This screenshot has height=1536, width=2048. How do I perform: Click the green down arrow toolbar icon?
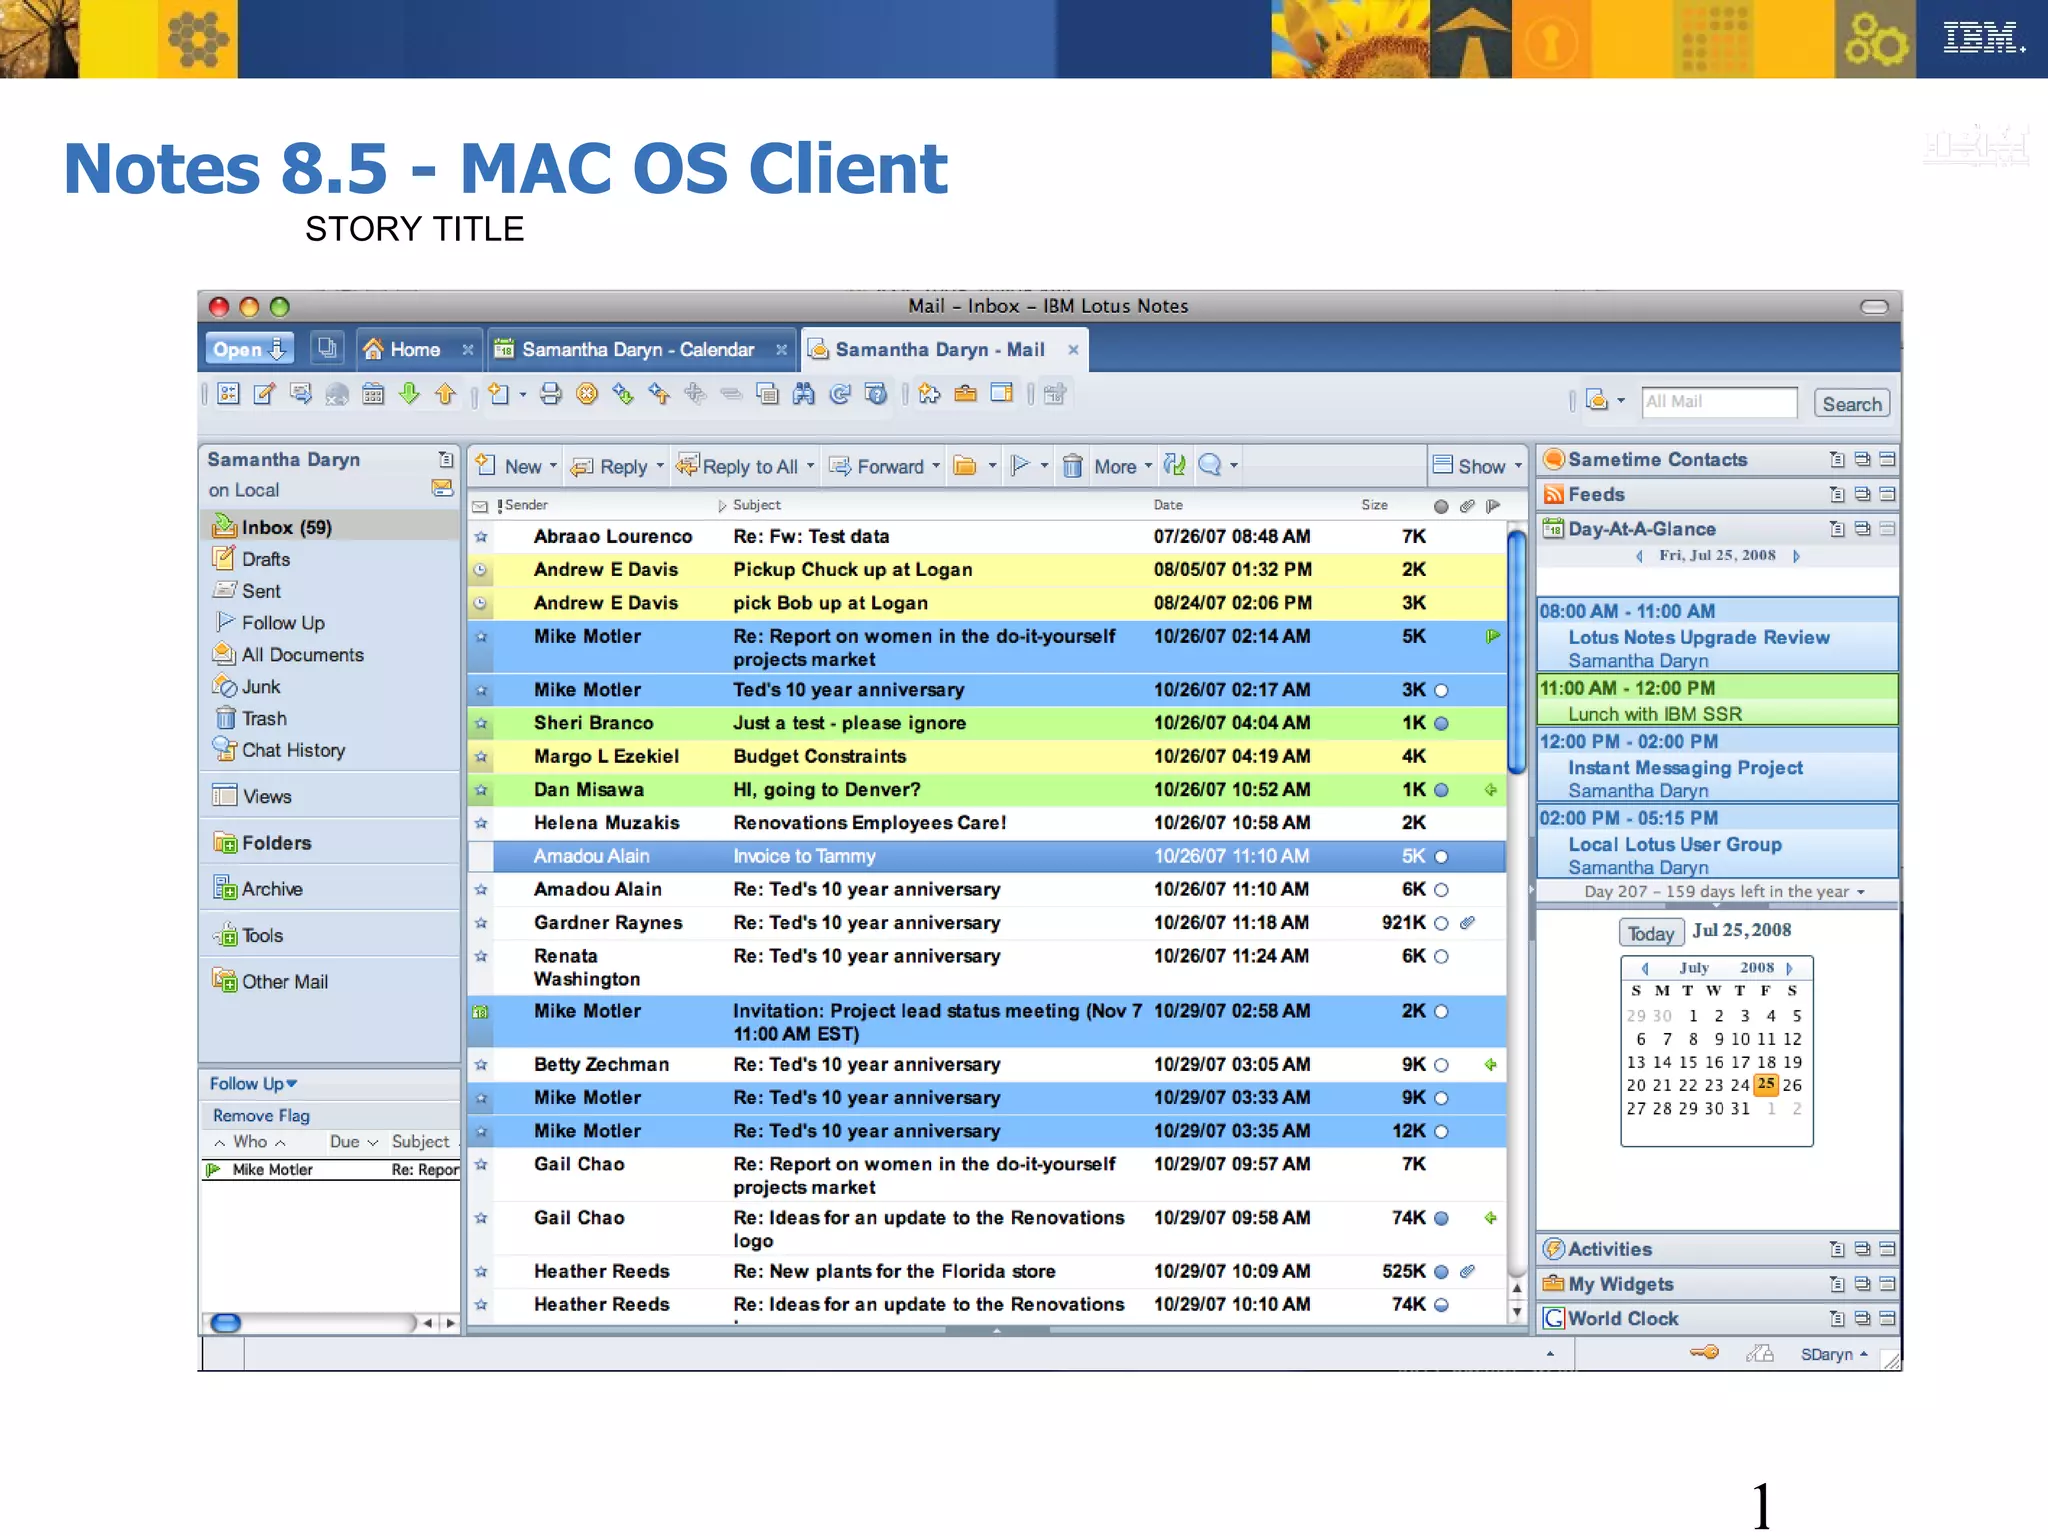[x=409, y=394]
